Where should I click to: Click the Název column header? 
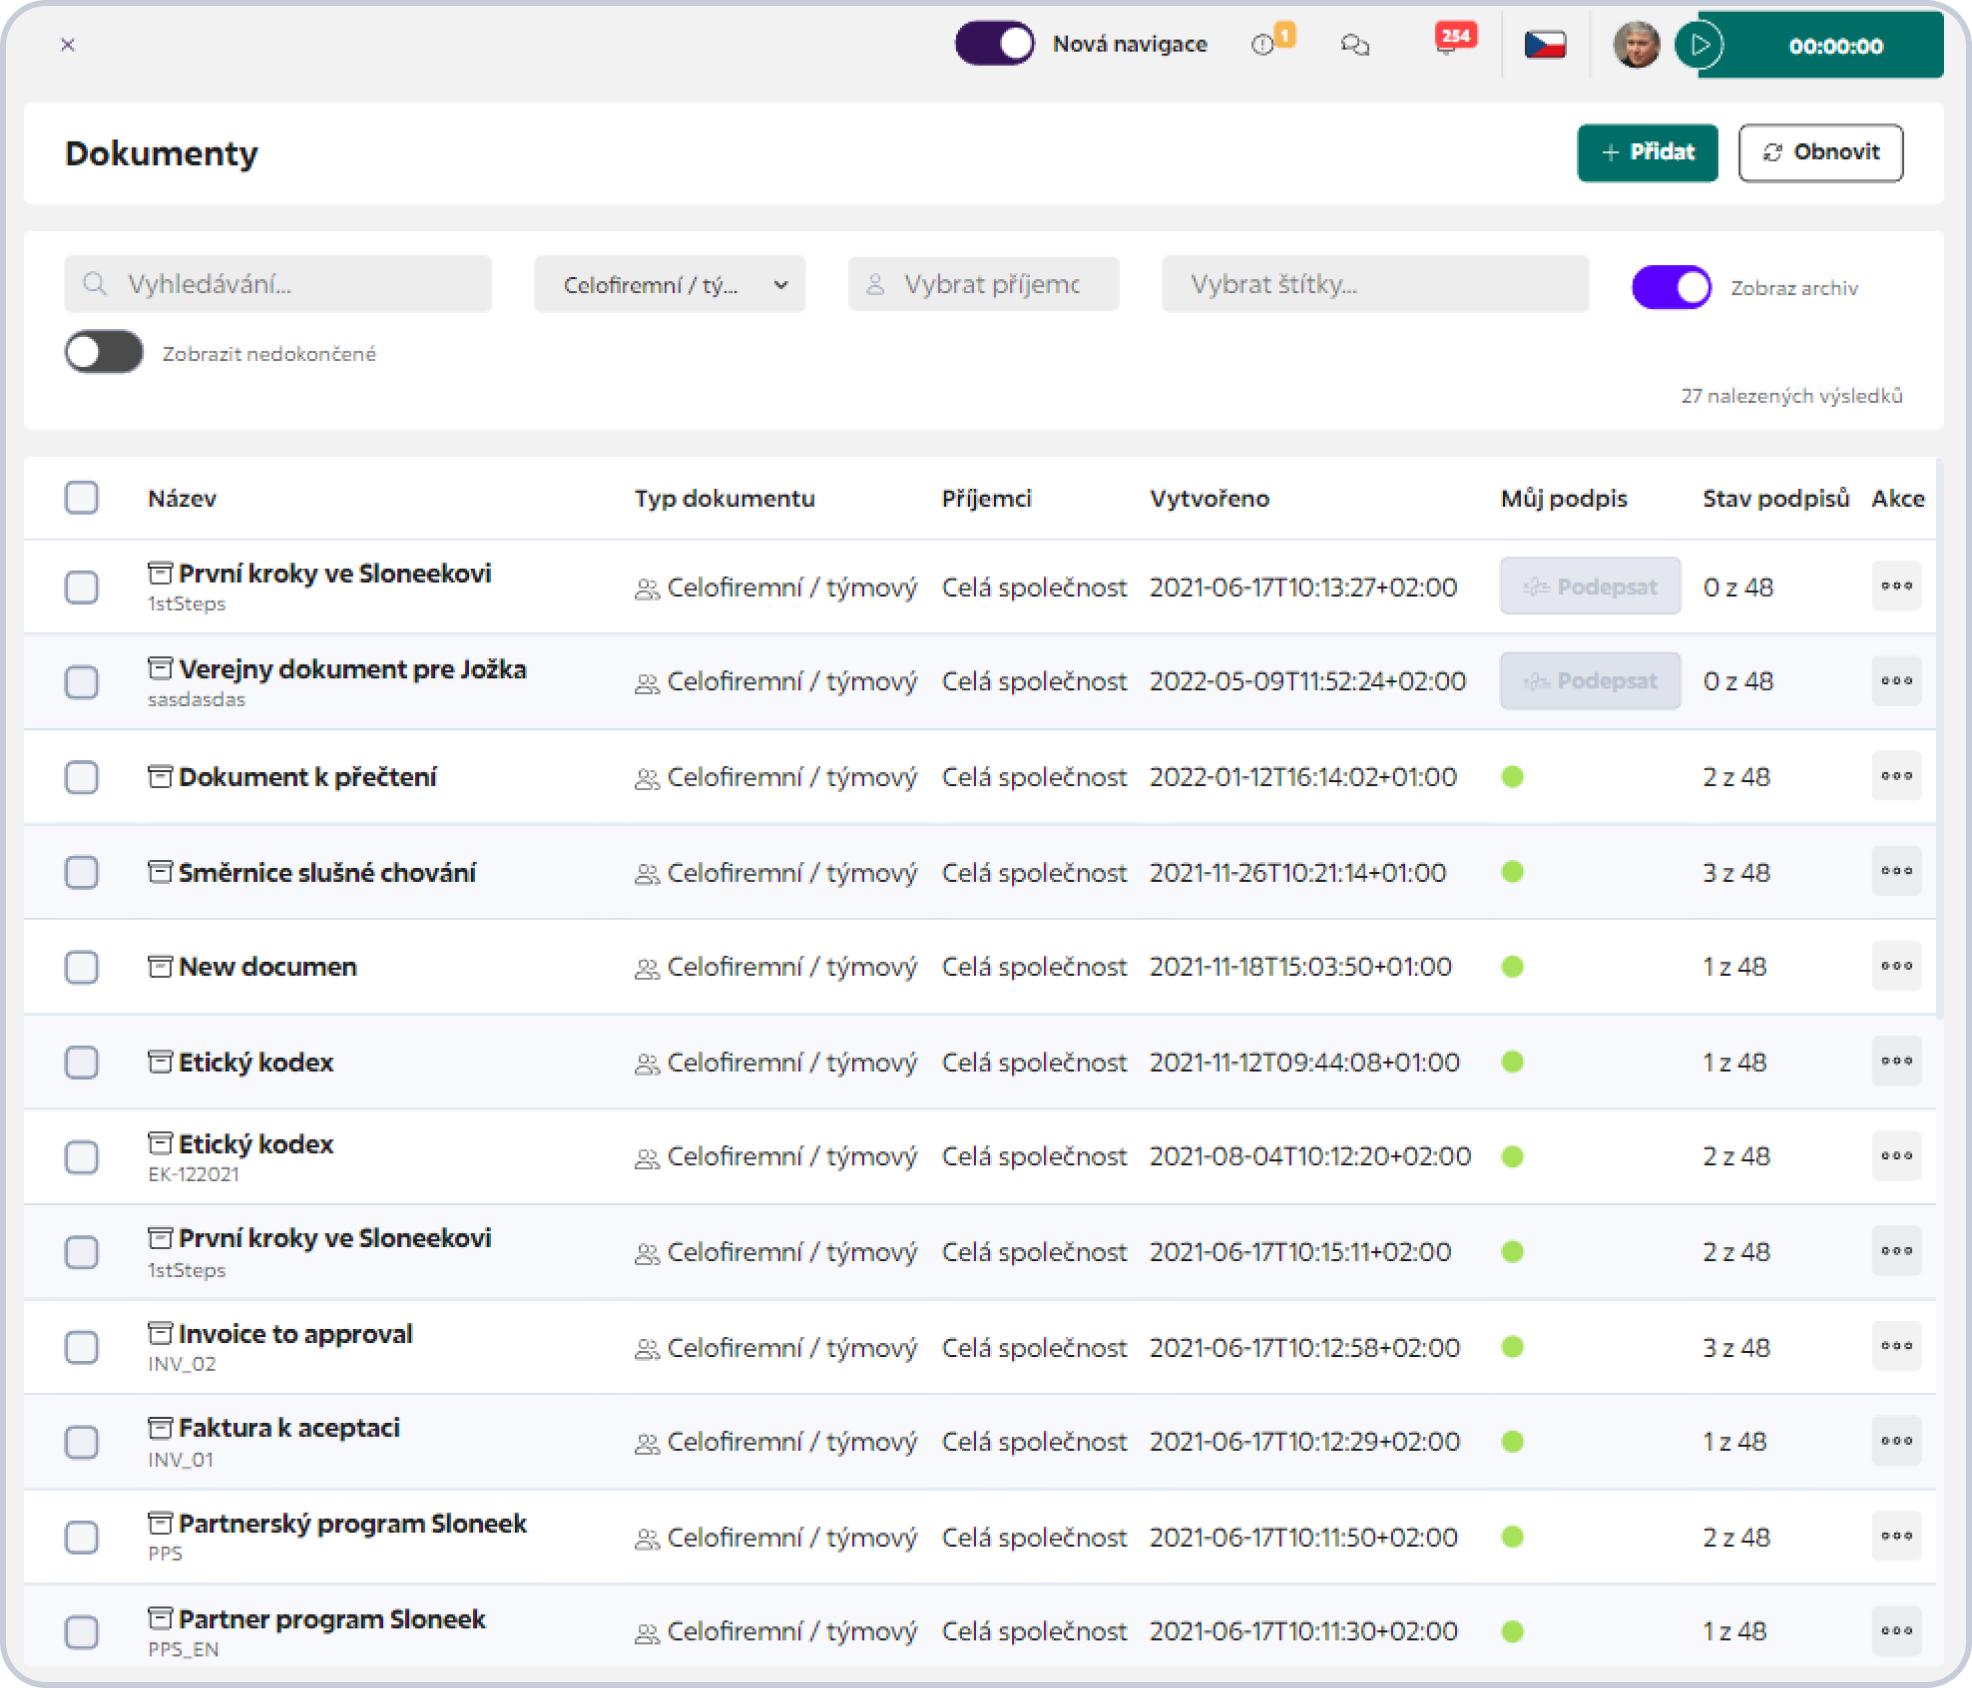[x=182, y=498]
